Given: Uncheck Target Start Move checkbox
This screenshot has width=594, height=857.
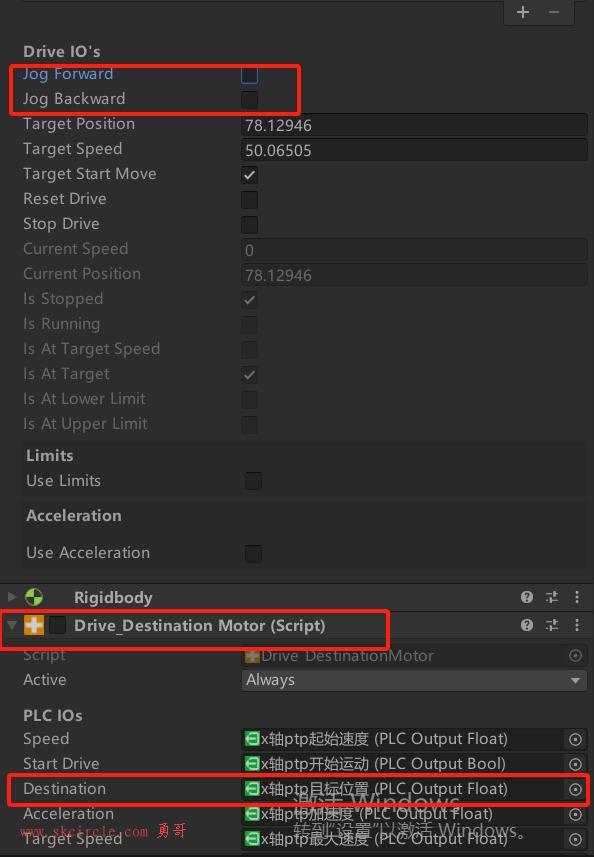Looking at the screenshot, I should point(250,175).
